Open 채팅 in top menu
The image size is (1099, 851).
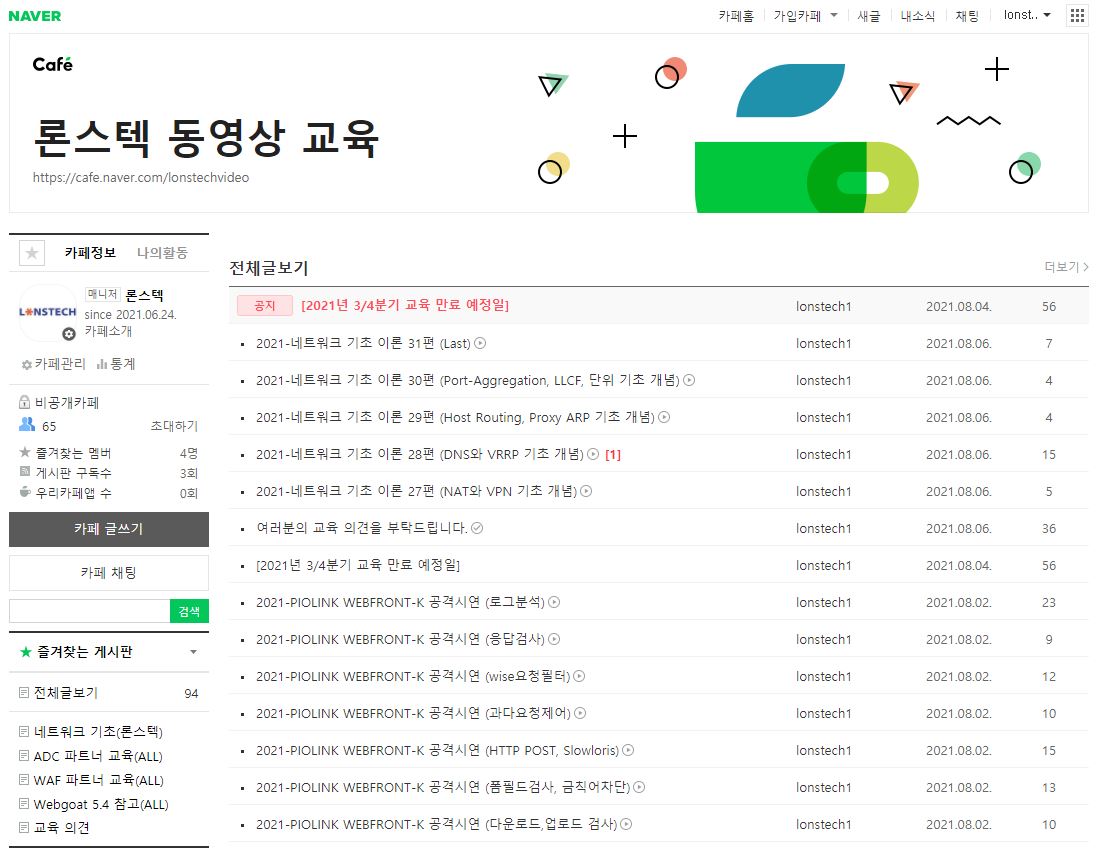[967, 15]
